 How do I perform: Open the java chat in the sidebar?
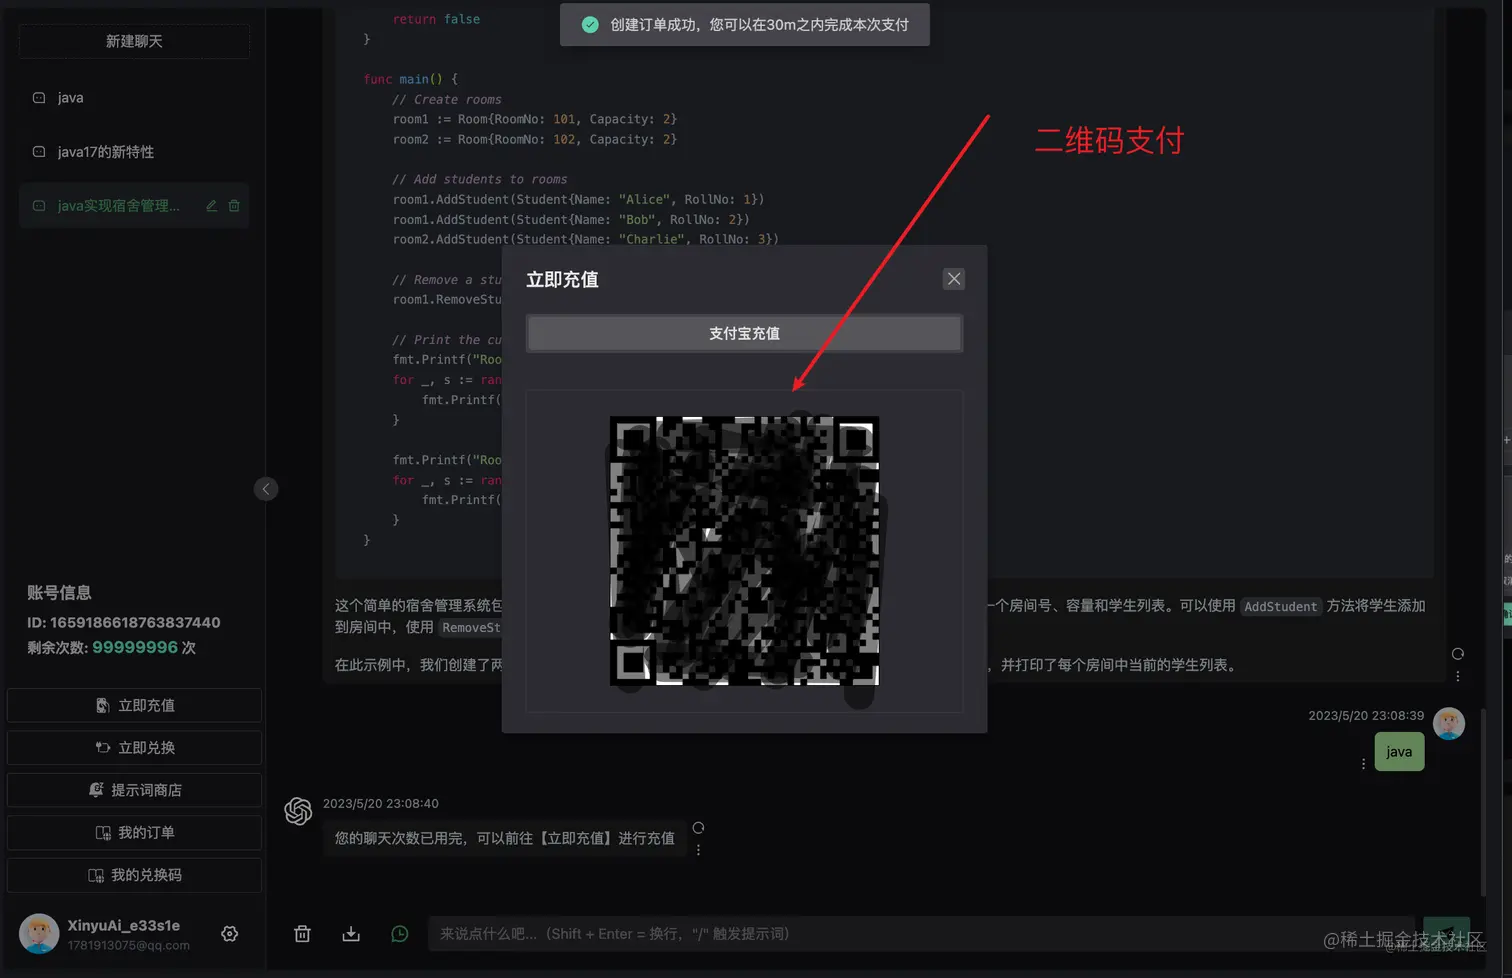point(134,98)
